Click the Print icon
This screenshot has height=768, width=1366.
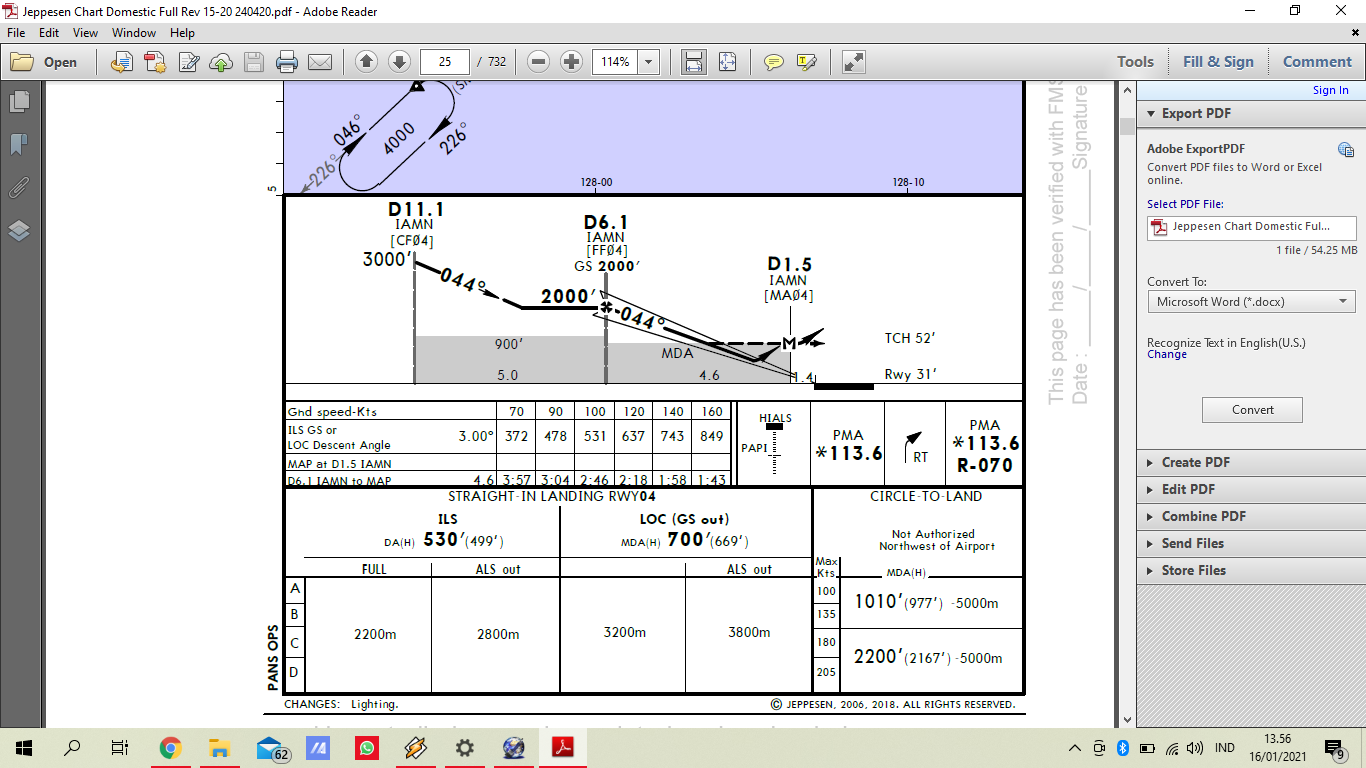click(287, 62)
